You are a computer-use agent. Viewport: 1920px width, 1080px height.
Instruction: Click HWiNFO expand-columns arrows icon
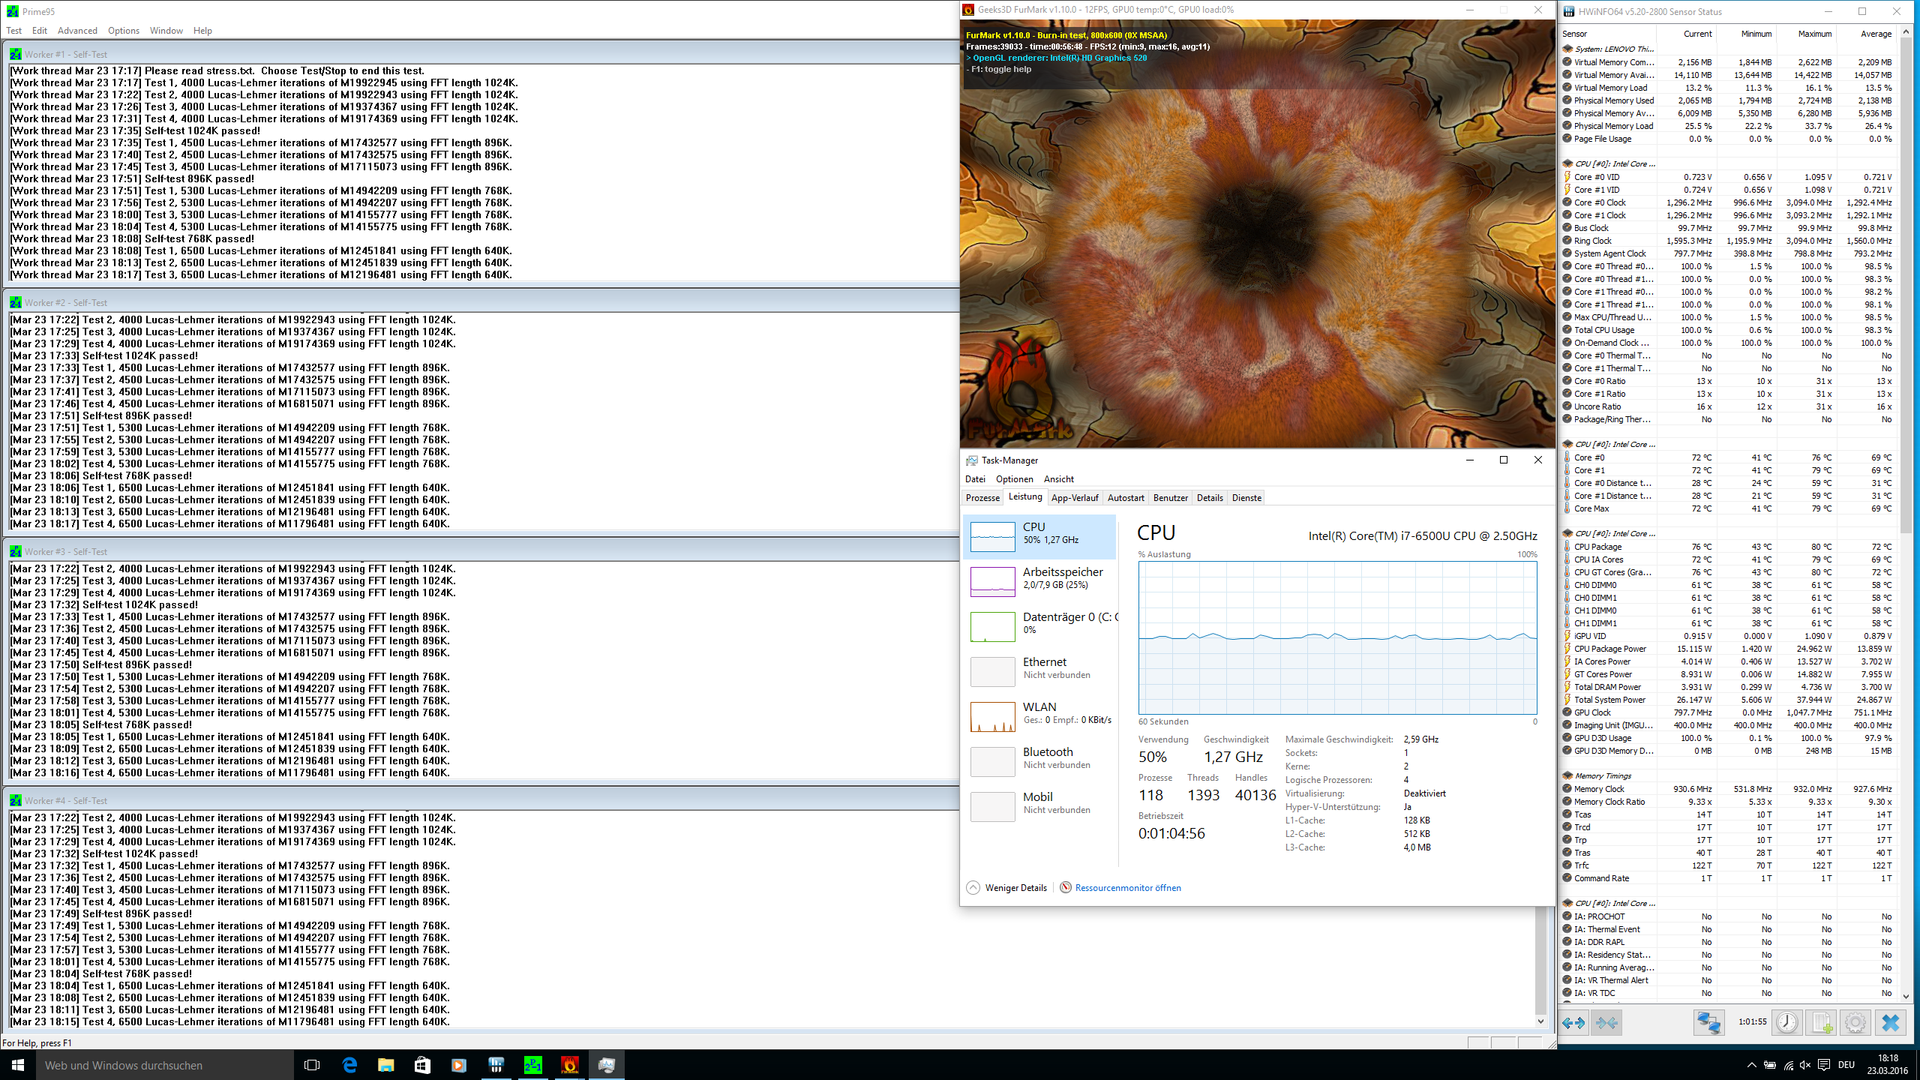[x=1574, y=1022]
